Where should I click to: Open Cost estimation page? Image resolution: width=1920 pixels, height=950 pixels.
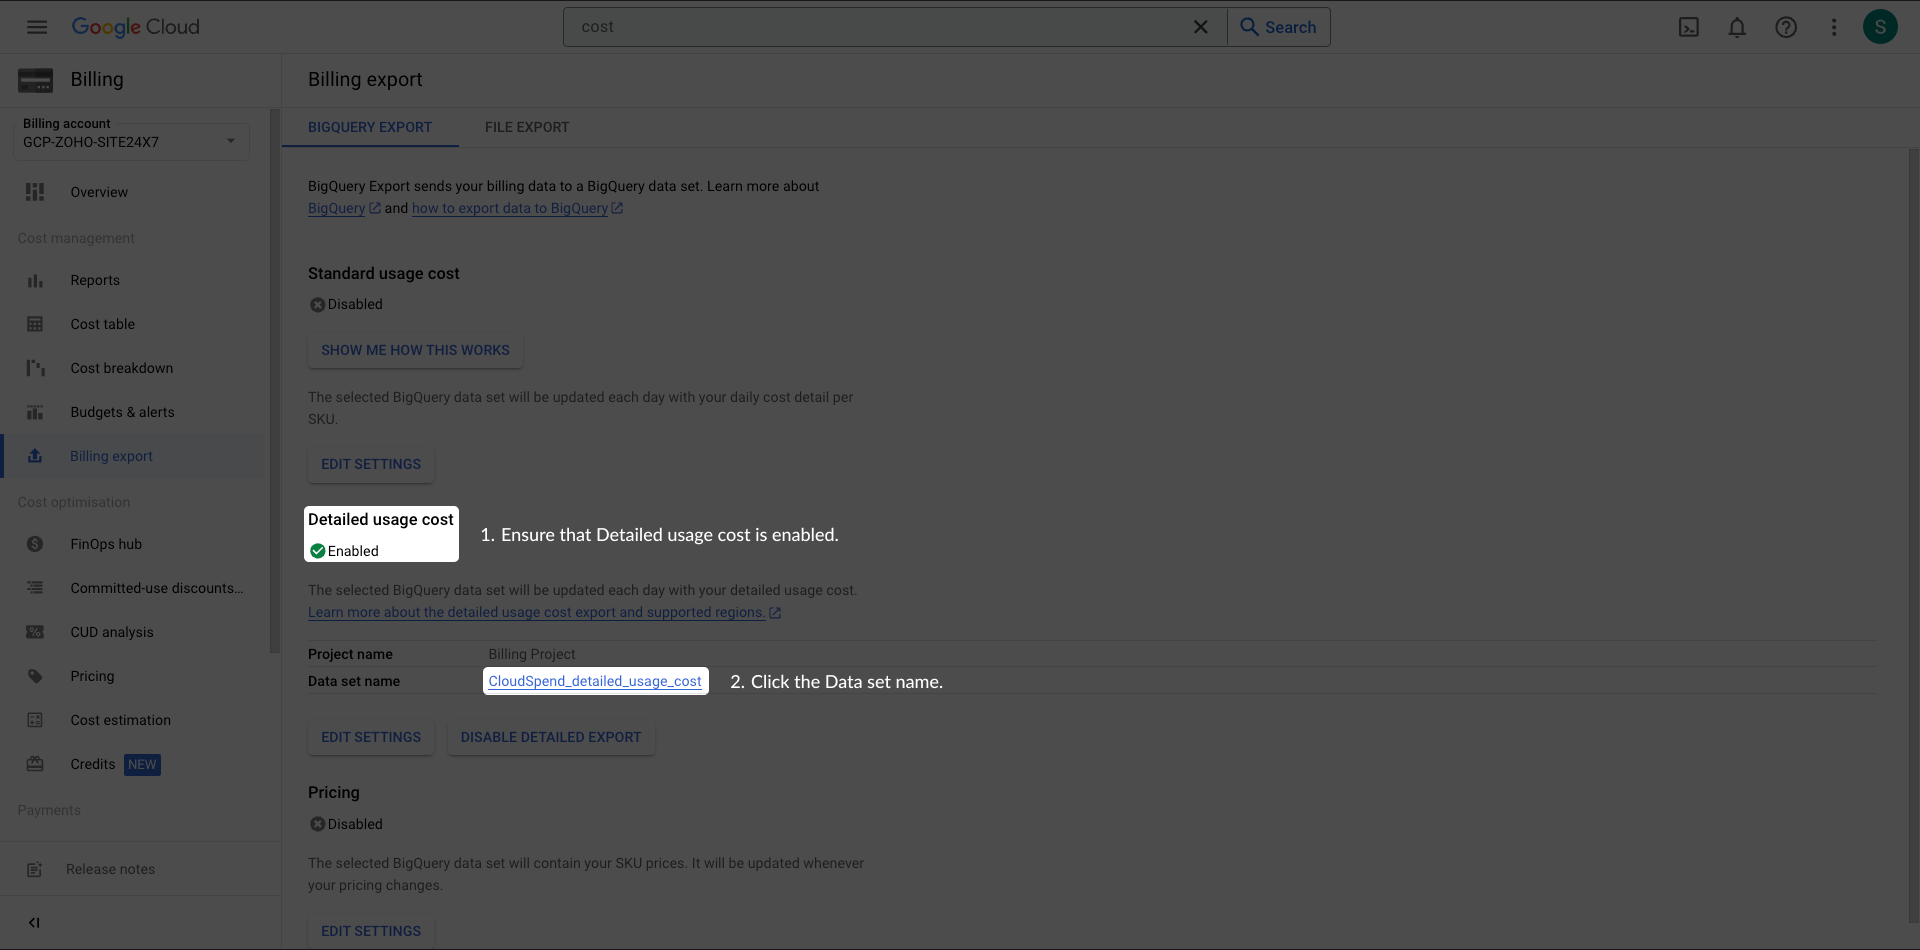(x=120, y=720)
